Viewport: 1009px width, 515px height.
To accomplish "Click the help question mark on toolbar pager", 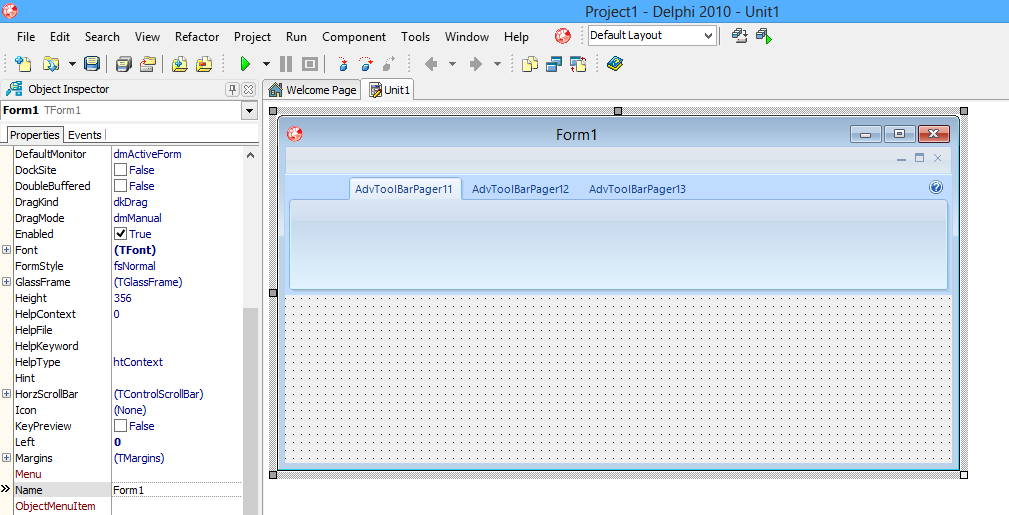I will click(936, 187).
